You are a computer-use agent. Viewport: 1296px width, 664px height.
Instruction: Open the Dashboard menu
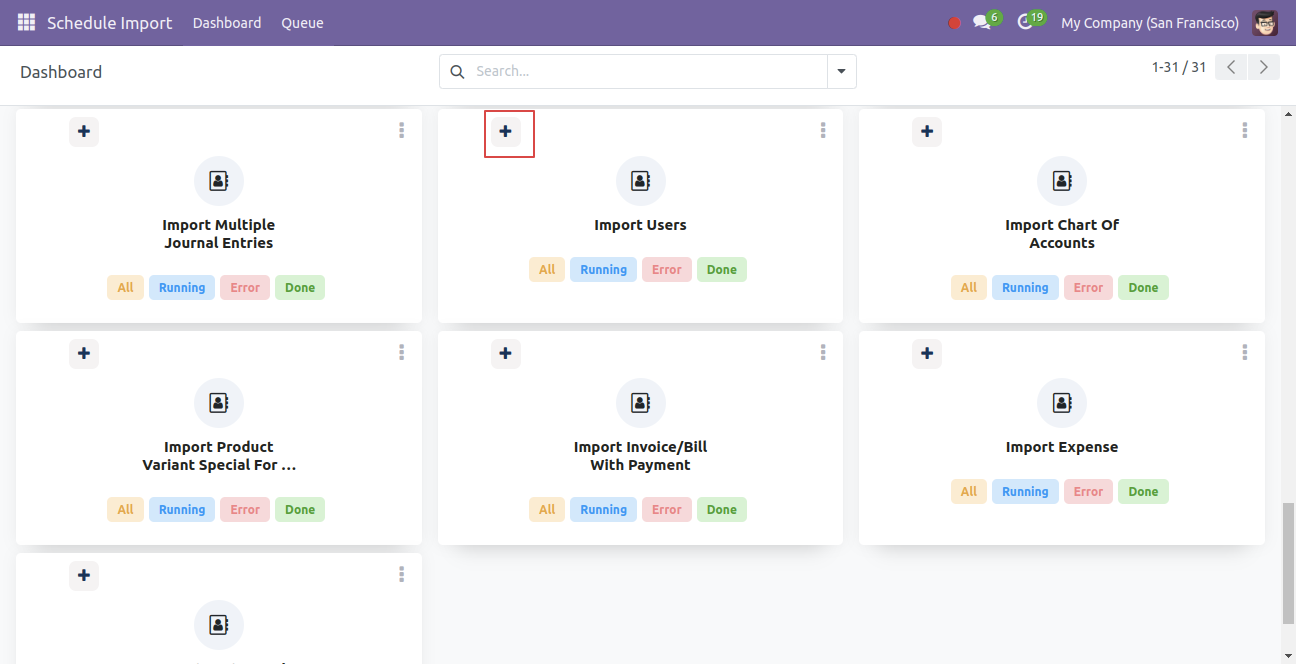tap(227, 23)
